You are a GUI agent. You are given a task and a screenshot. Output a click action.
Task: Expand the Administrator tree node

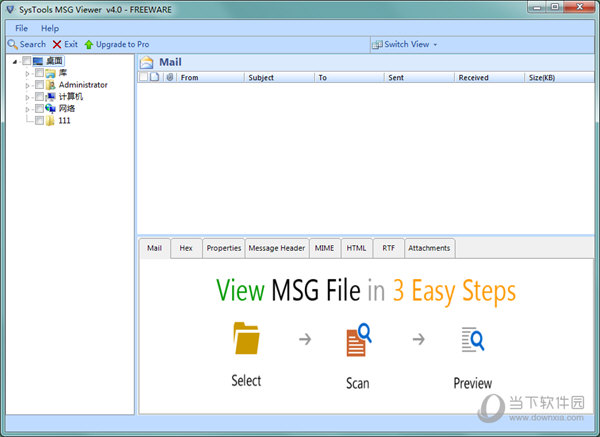27,85
